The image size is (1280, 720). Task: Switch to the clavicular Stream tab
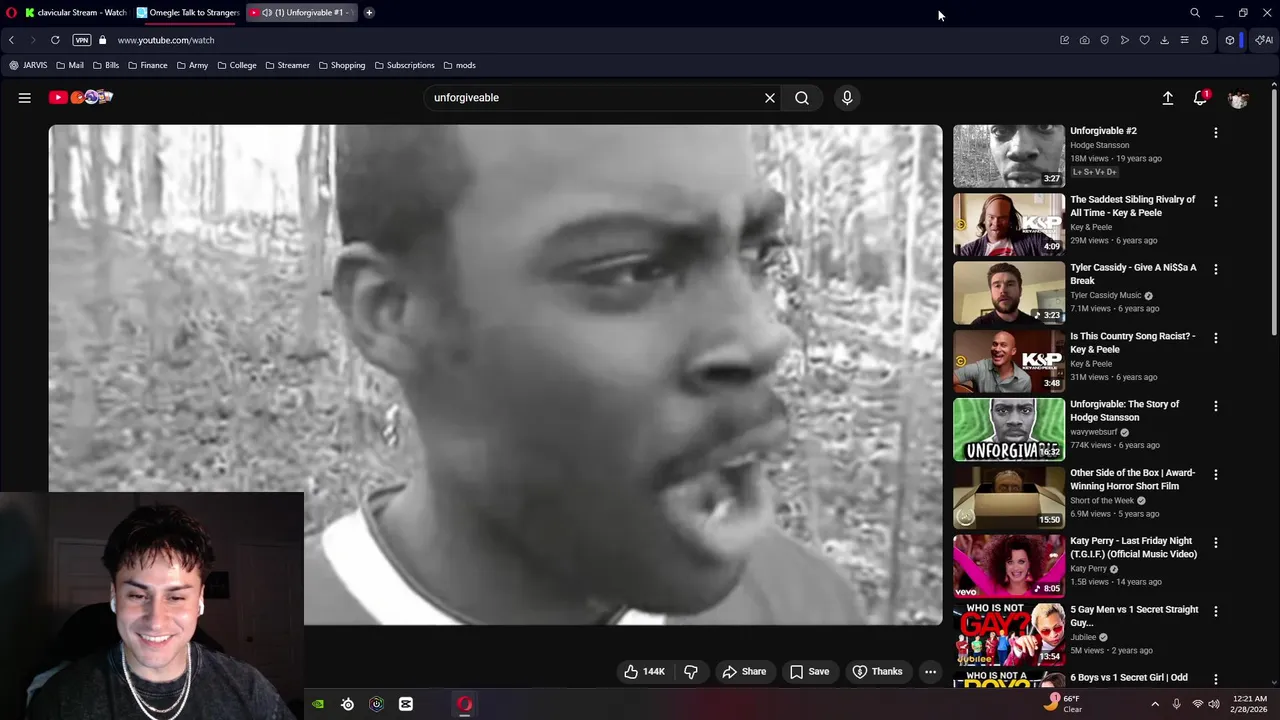(x=76, y=13)
